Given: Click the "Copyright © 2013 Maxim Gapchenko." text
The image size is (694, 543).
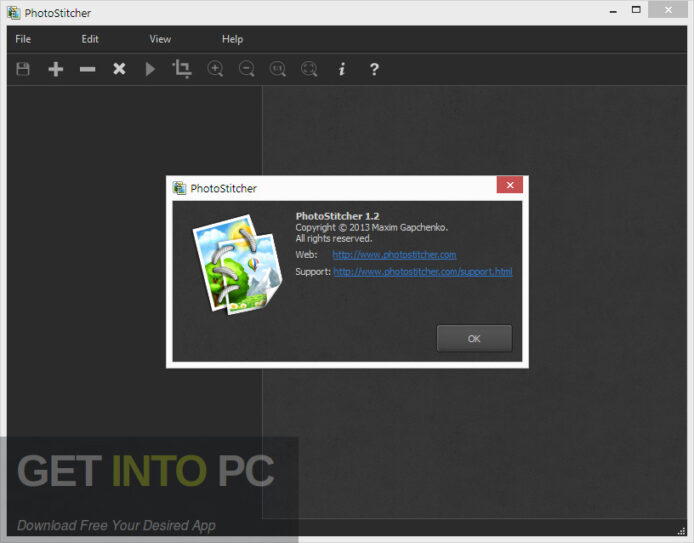Looking at the screenshot, I should (372, 227).
